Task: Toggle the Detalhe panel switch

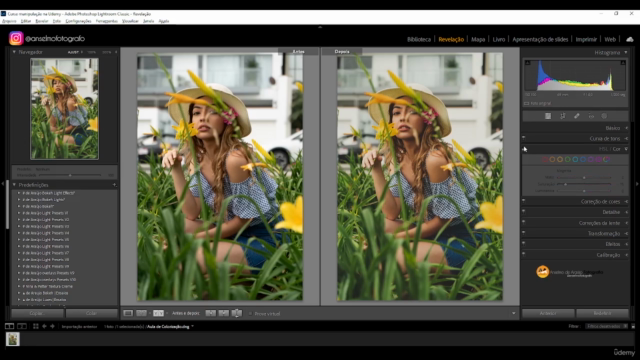Action: 524,212
